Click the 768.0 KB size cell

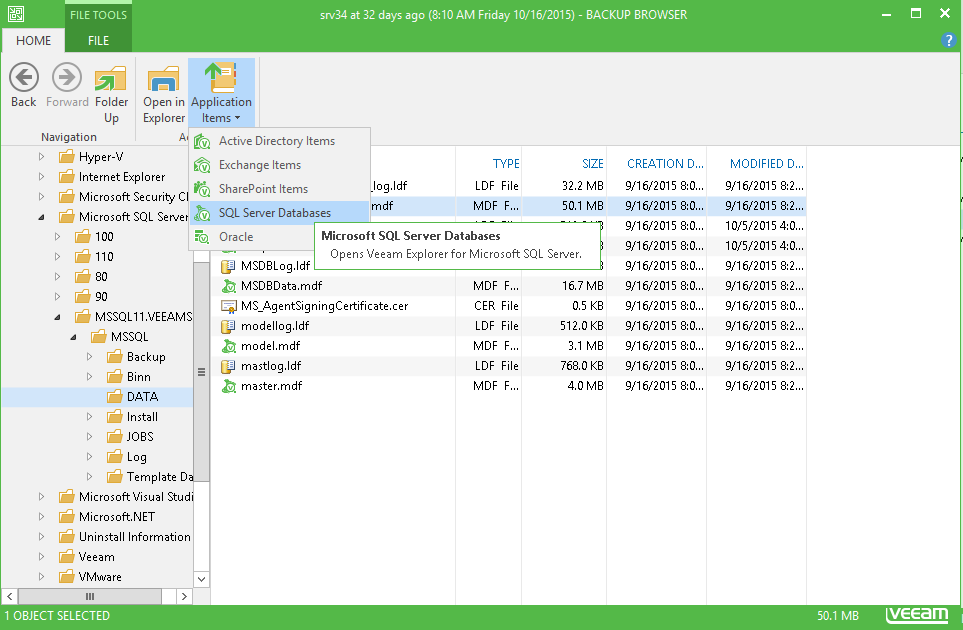(x=581, y=366)
